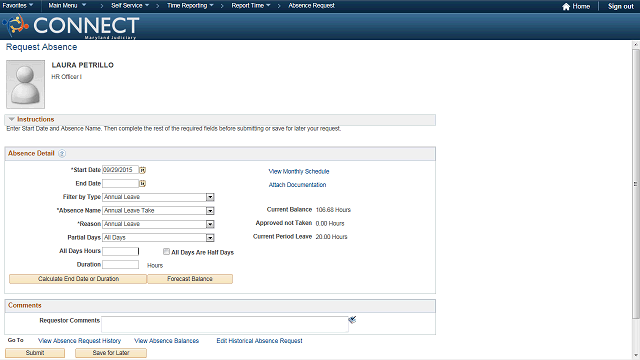Viewport: 640px width, 360px height.
Task: Open the Main Menu dropdown
Action: 67,6
